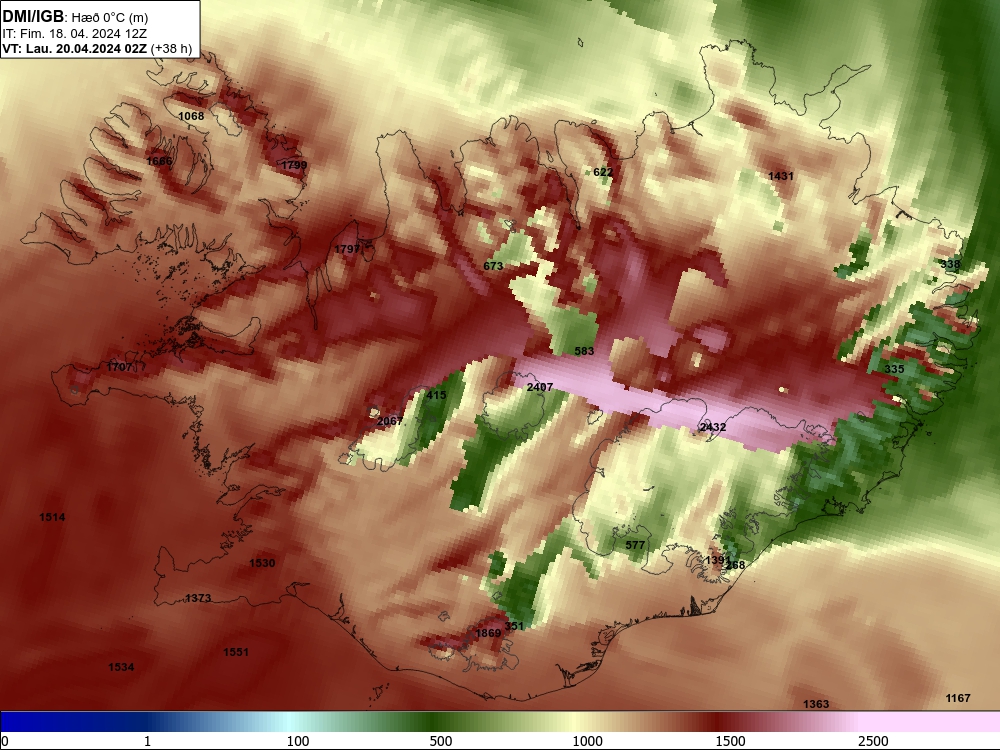The height and width of the screenshot is (750, 1000).
Task: Select the IT: Fim. 18. 04. 2024 12Z line
Action: pos(74,34)
